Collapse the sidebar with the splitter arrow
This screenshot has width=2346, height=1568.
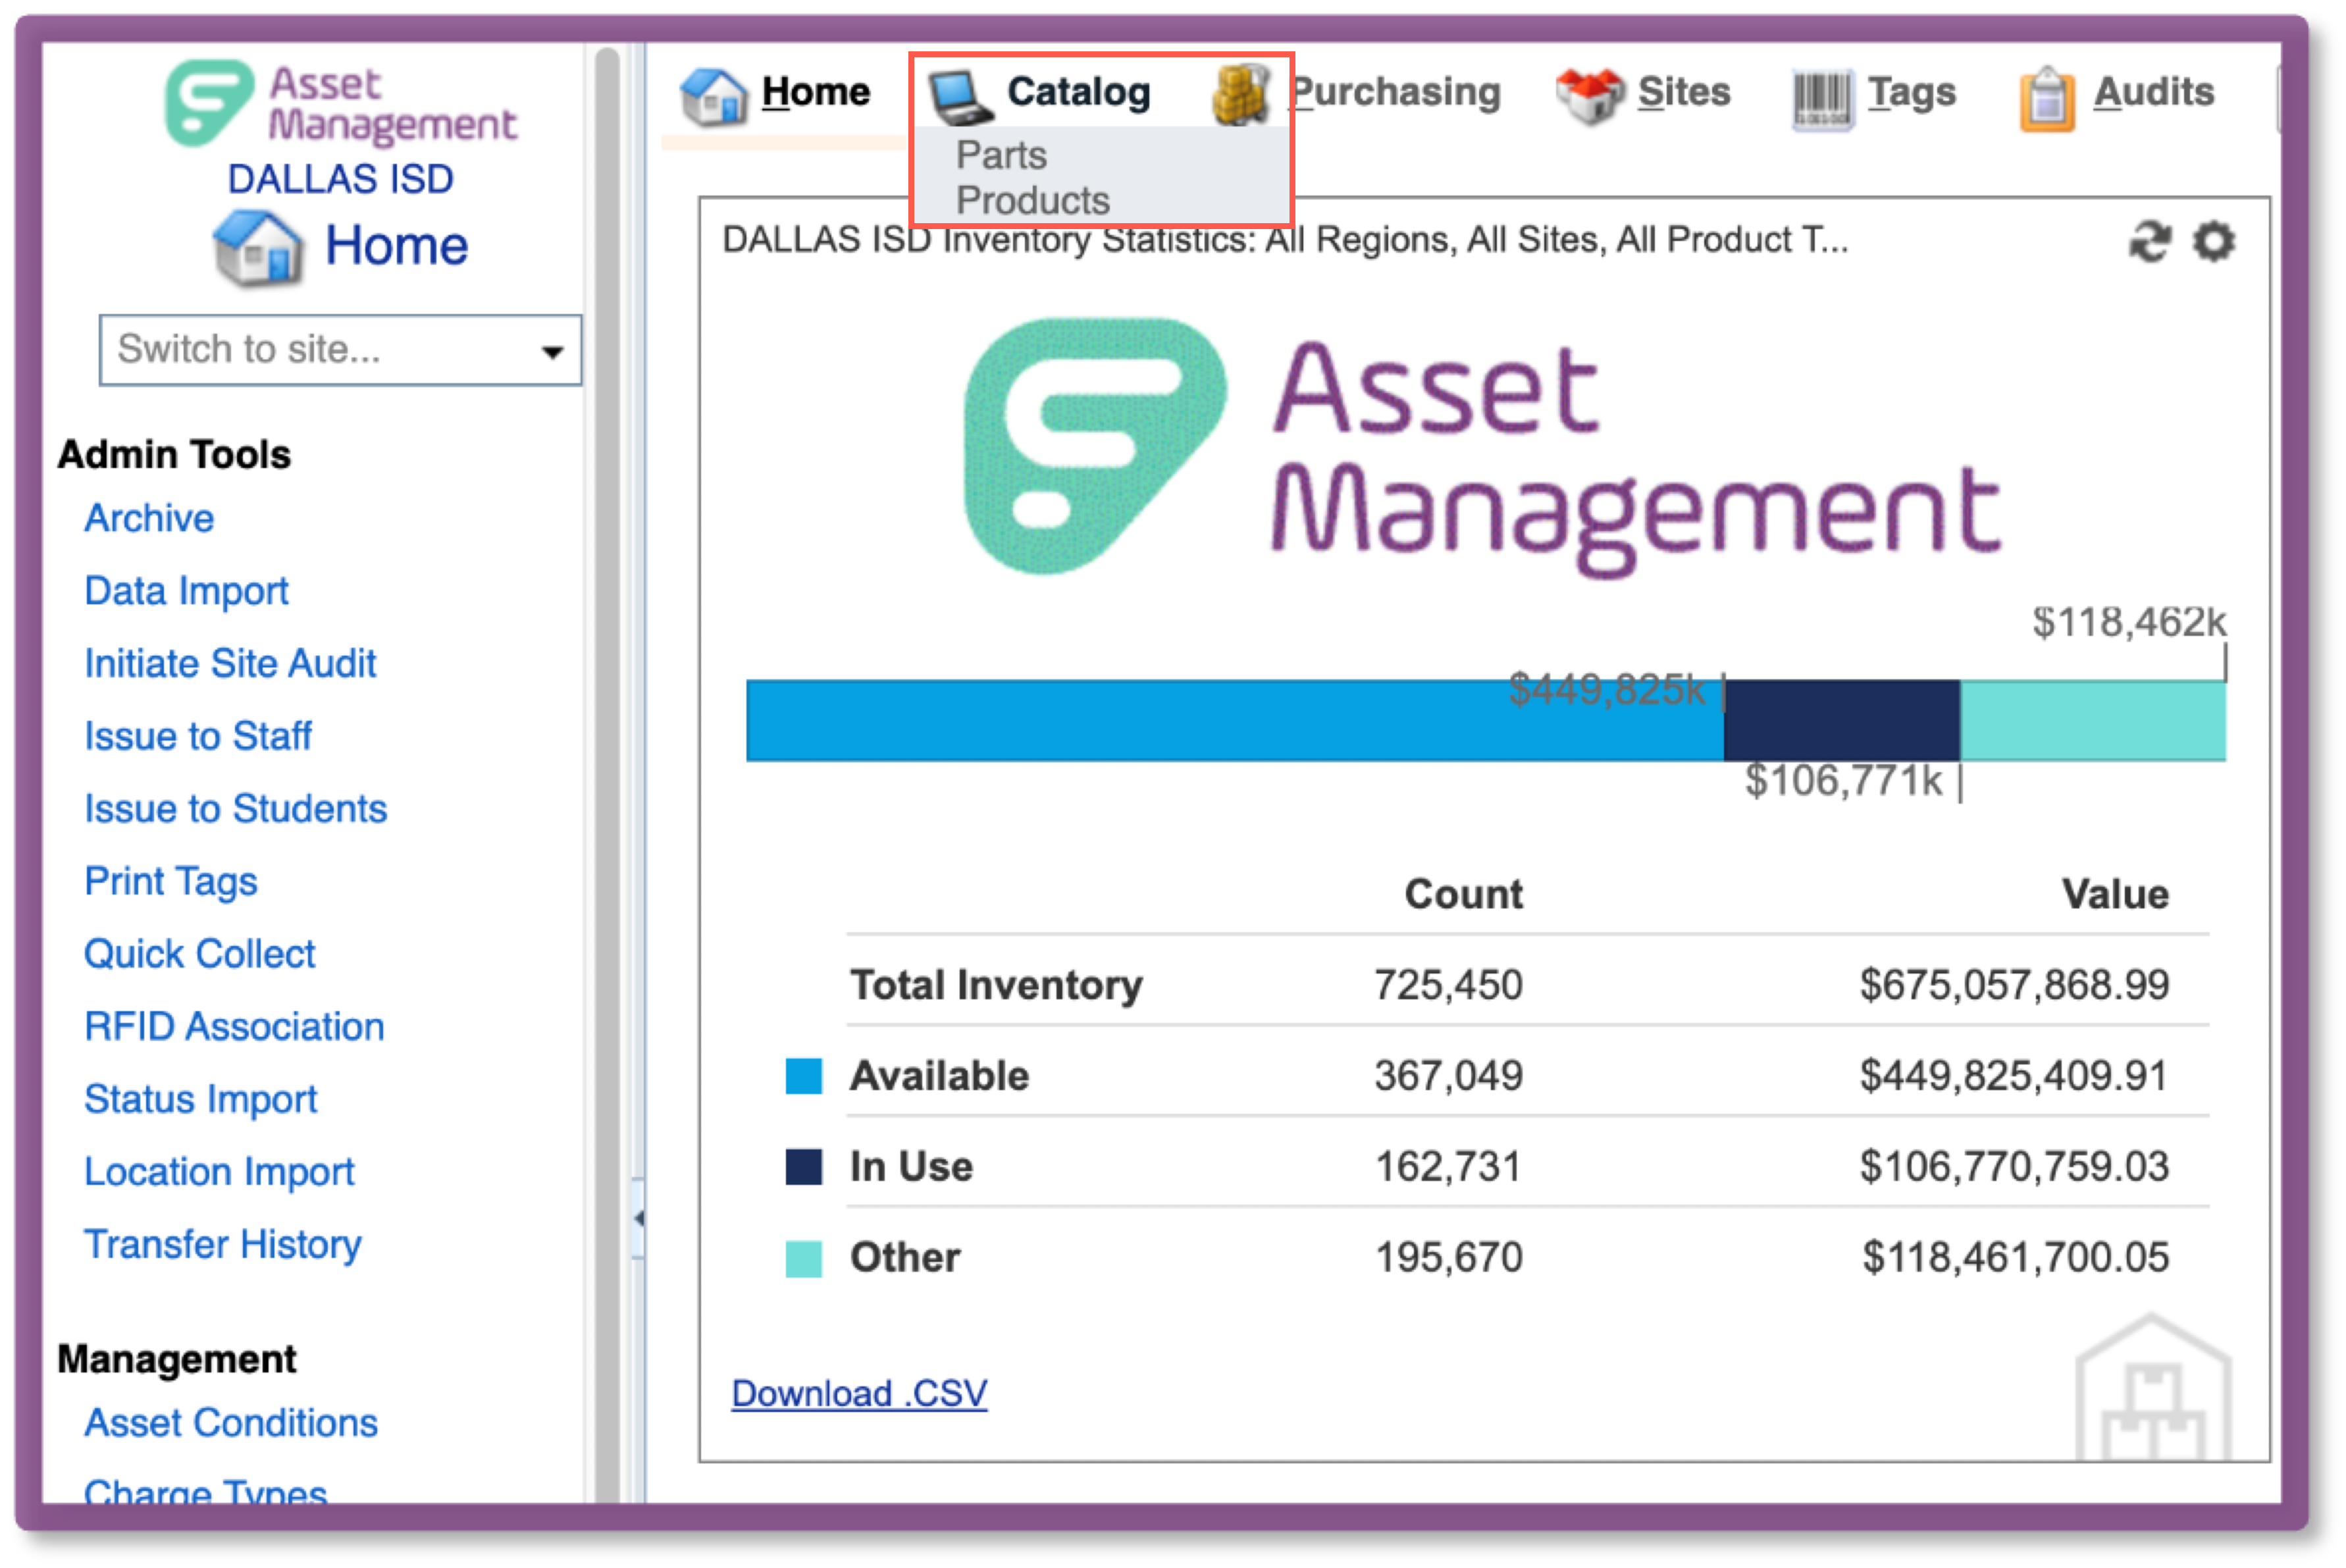click(x=638, y=1217)
